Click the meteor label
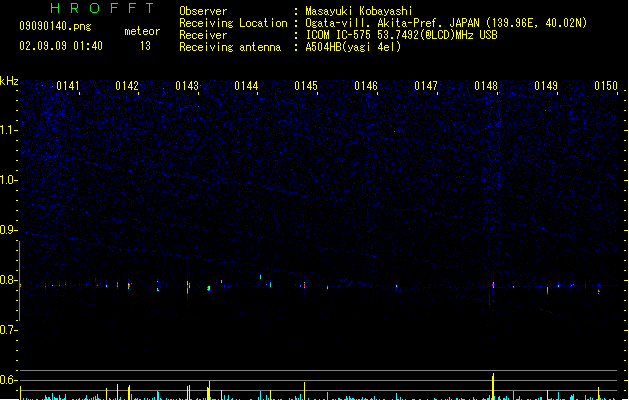 (x=142, y=31)
